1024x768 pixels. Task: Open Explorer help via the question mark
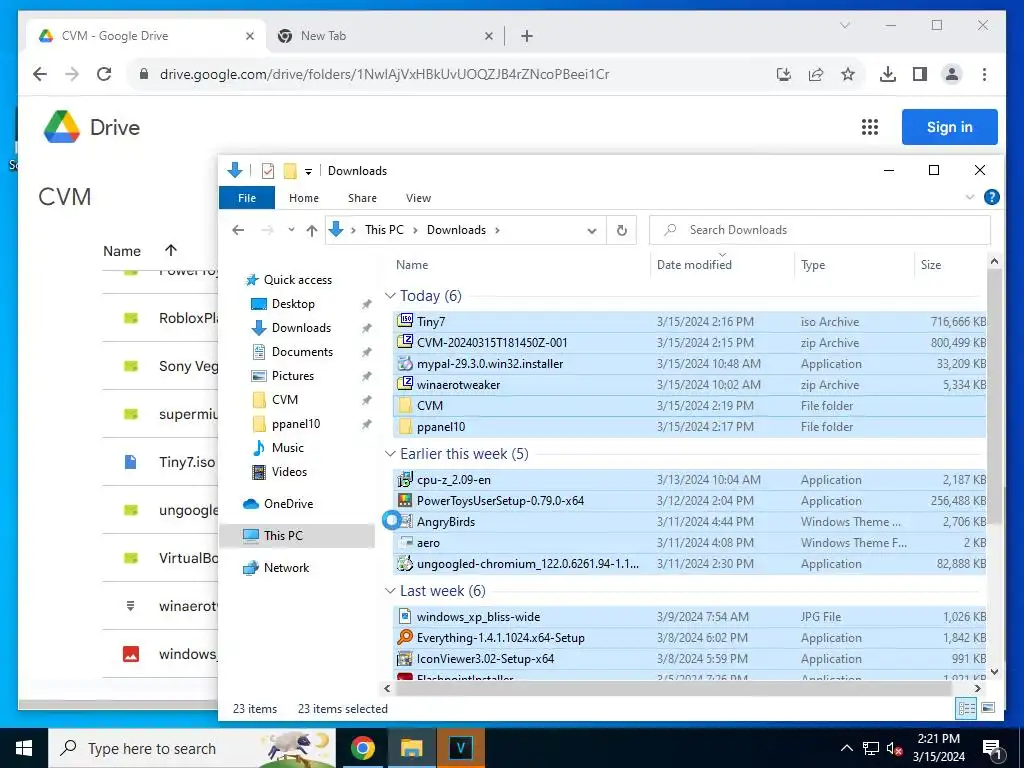(991, 197)
